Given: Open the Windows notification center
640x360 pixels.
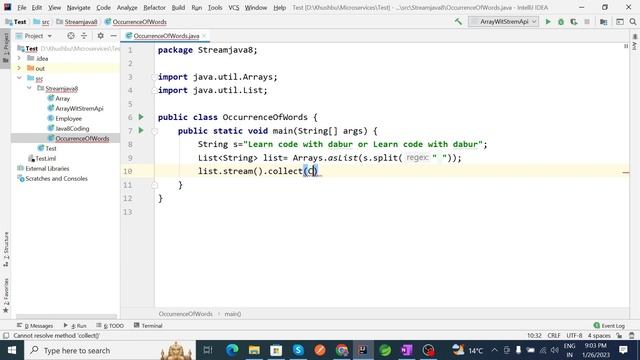Looking at the screenshot, I should click(623, 350).
